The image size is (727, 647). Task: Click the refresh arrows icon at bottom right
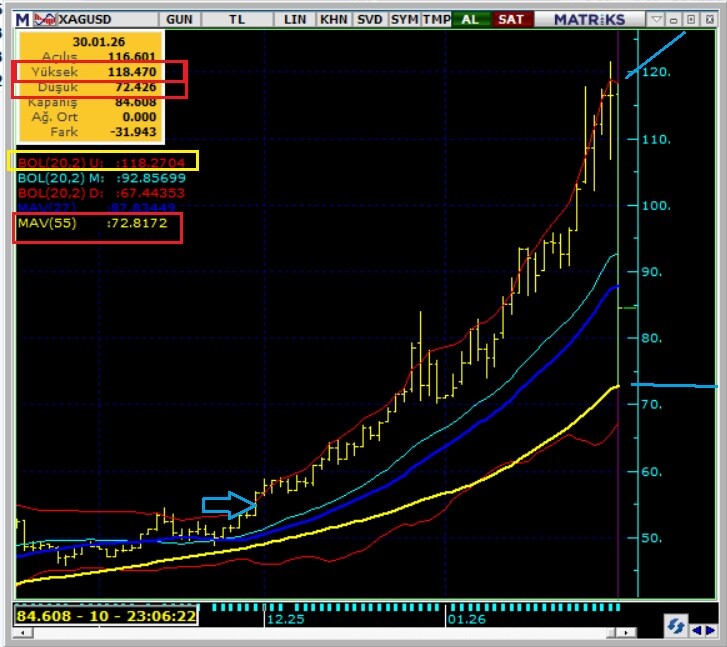point(675,626)
